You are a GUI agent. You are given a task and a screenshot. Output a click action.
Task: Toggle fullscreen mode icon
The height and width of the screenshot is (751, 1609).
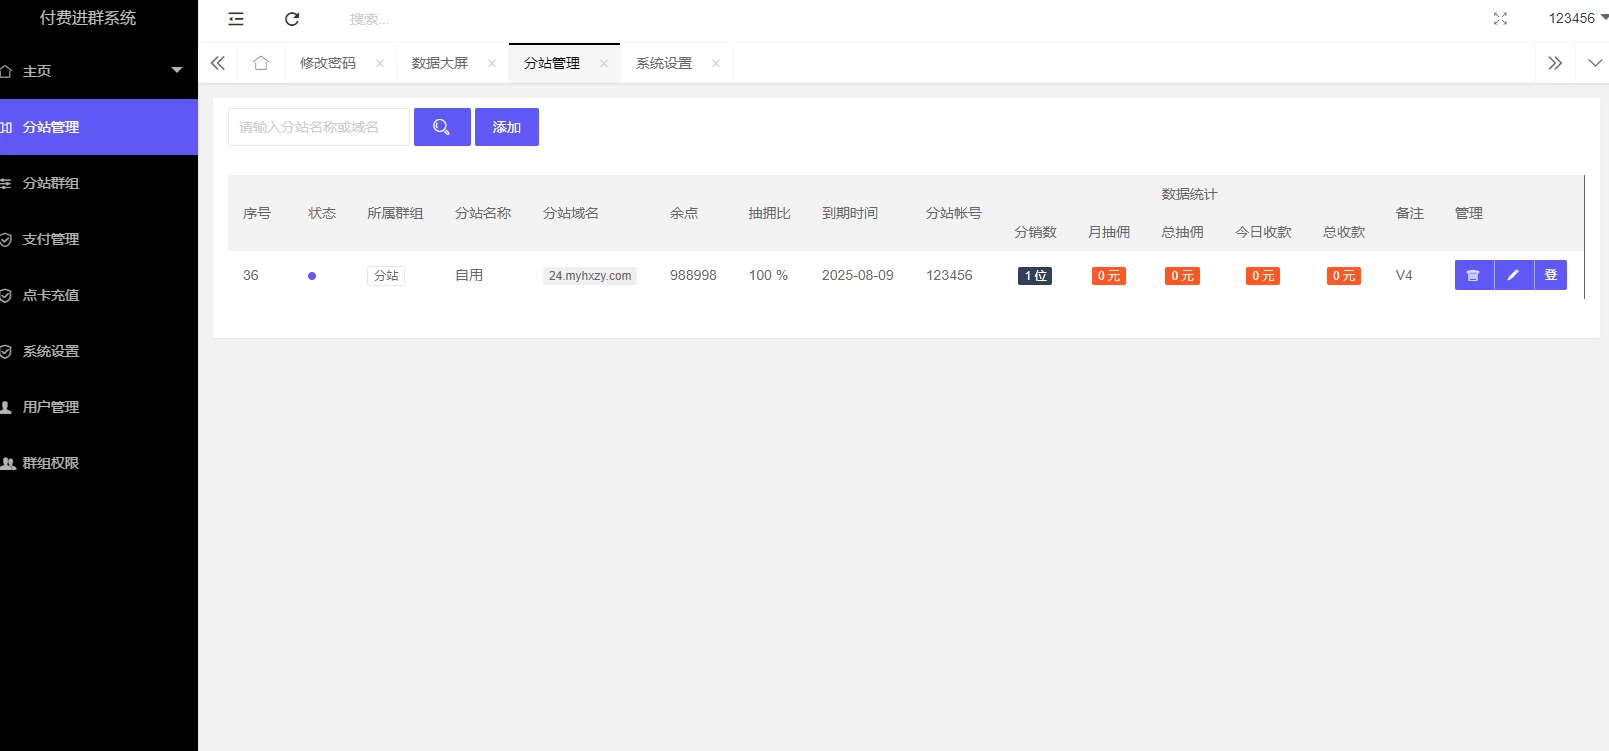coord(1500,19)
